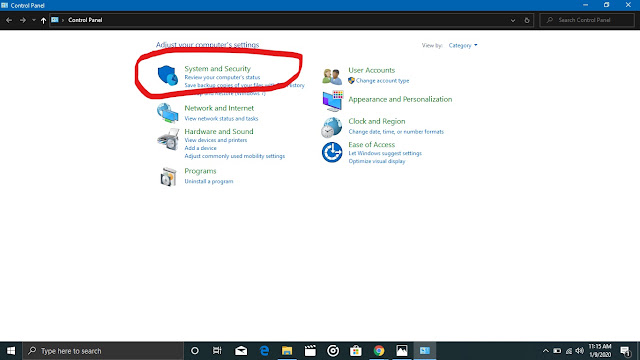
Task: Click Let Windows suggest settings
Action: tap(385, 153)
